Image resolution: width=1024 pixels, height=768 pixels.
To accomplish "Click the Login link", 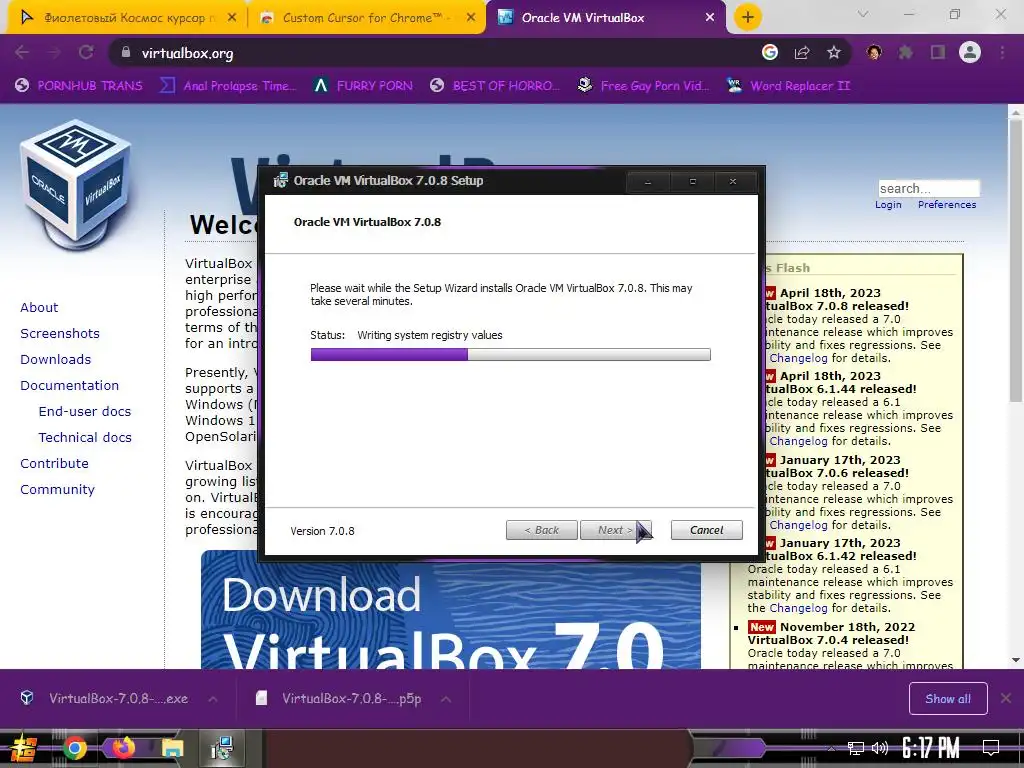I will pos(888,204).
